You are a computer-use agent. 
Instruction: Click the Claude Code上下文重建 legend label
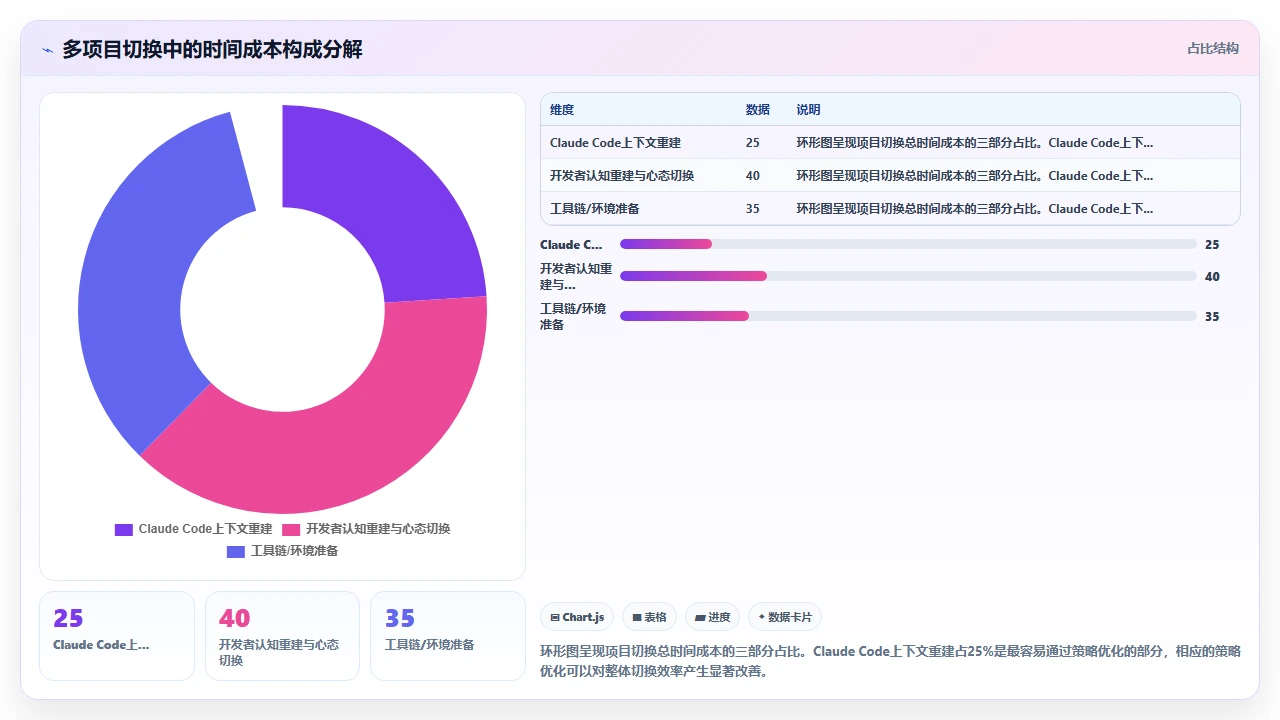coord(205,529)
